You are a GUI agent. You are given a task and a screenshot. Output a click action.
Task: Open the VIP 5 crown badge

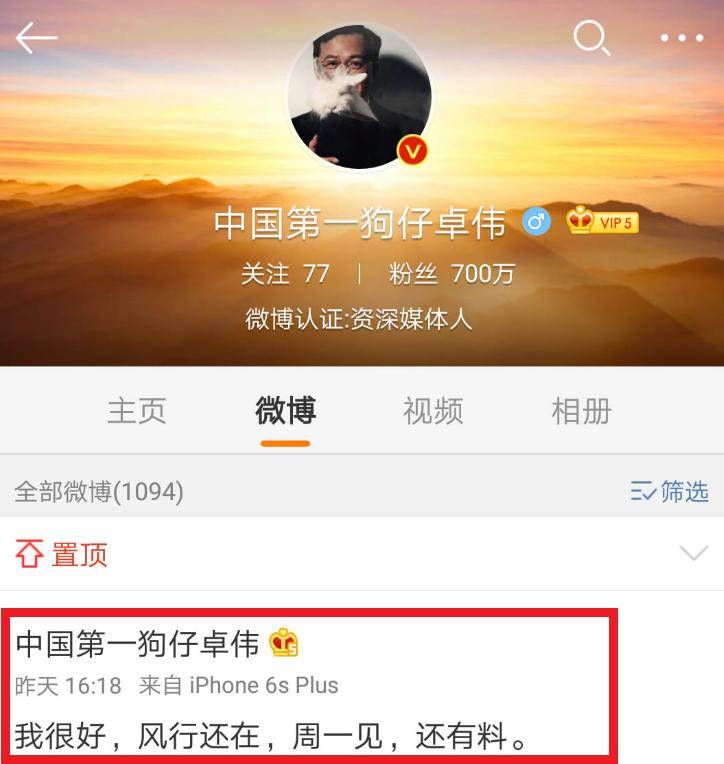pos(602,220)
